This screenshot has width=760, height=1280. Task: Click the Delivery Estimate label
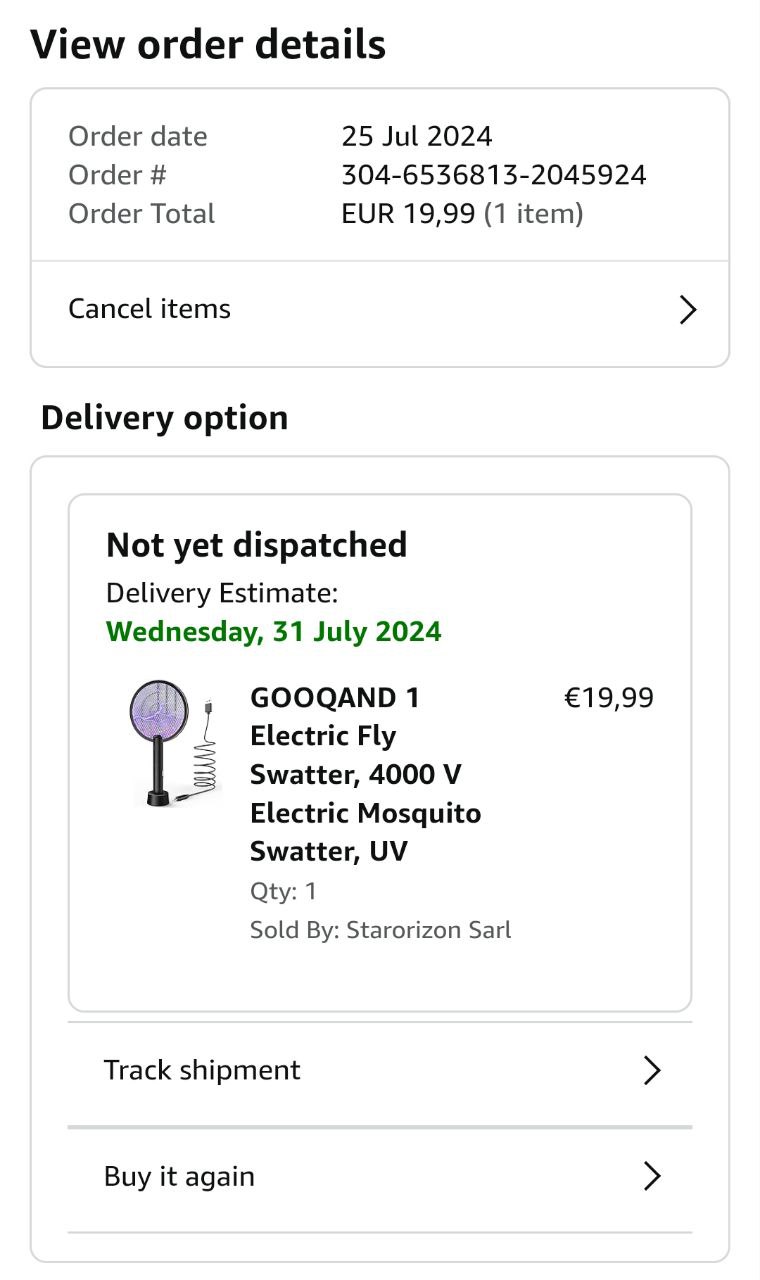coord(222,593)
